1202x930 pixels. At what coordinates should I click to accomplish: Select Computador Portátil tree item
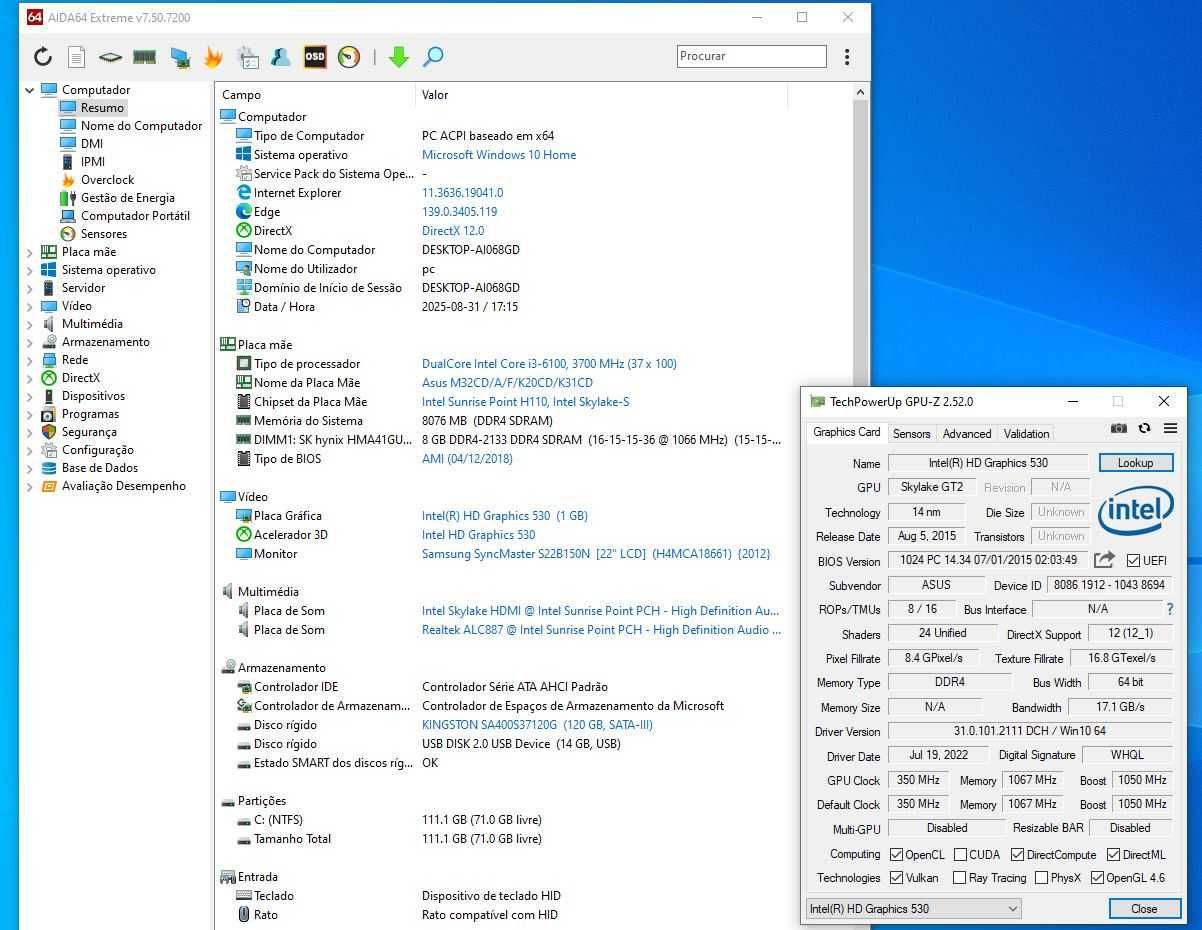(135, 216)
